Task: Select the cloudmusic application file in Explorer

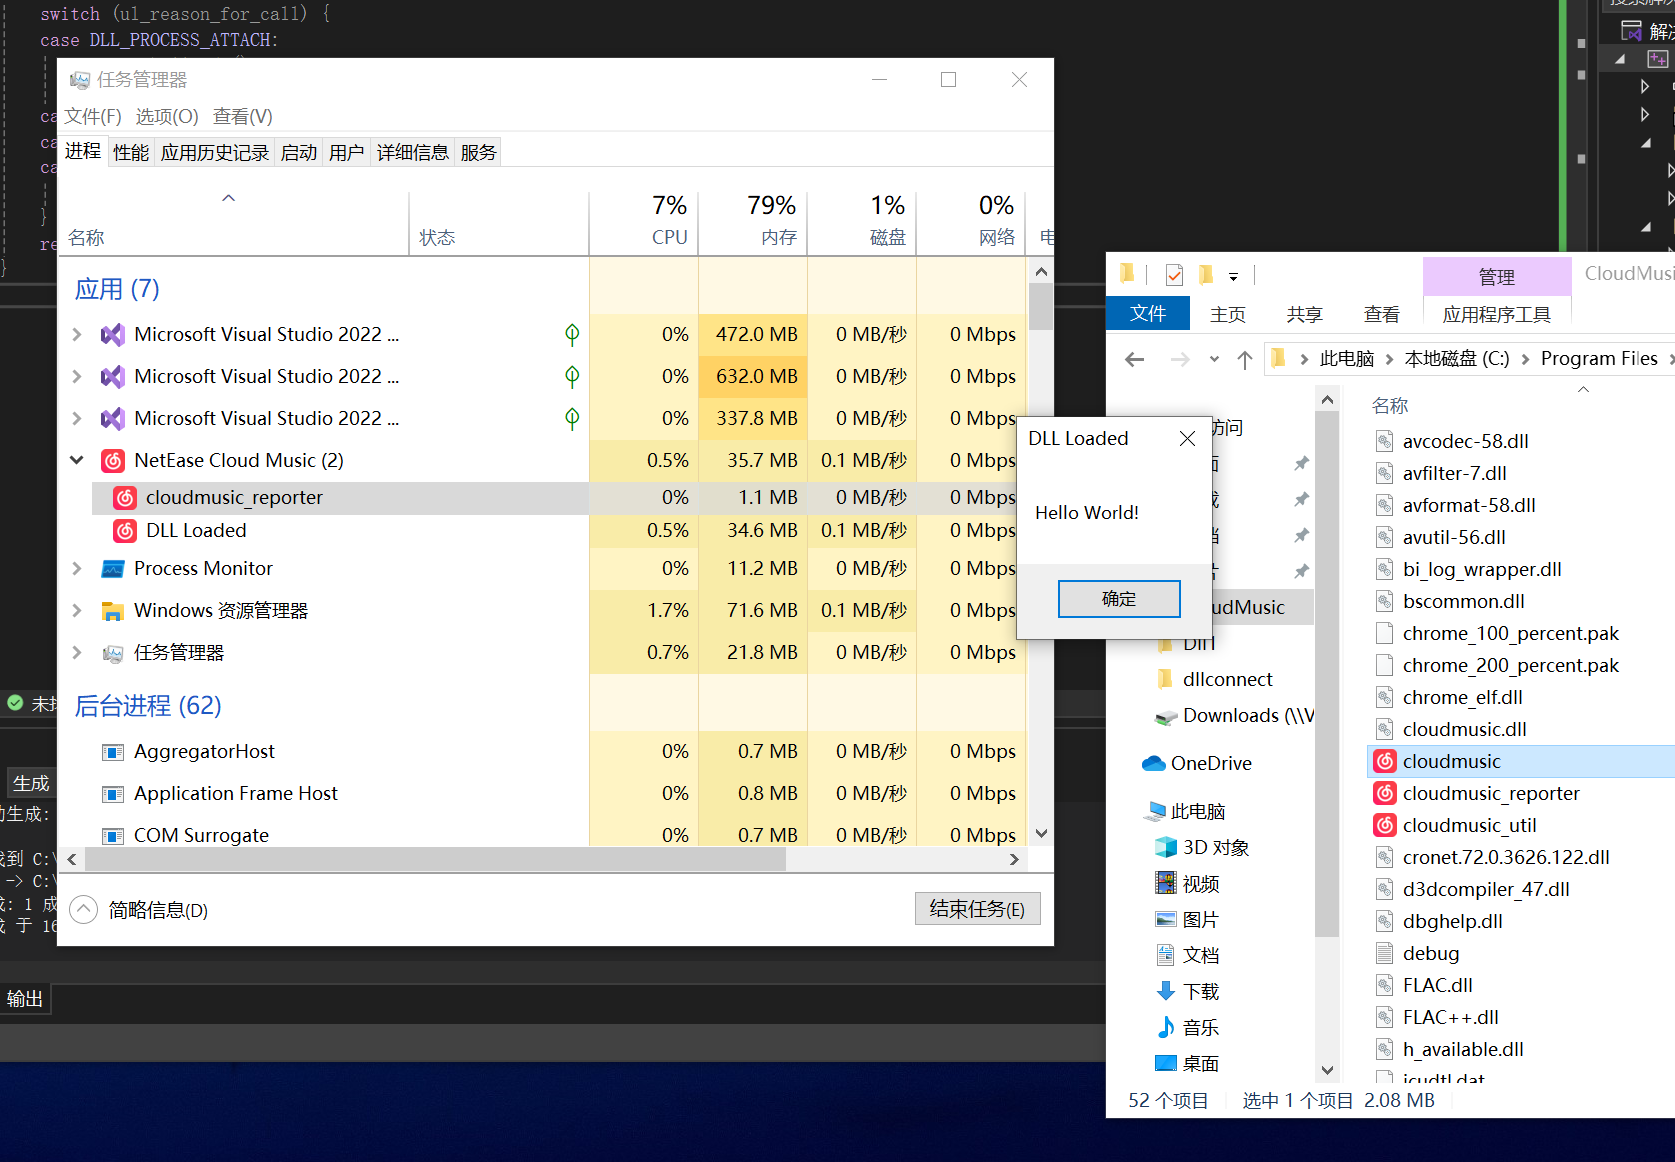Action: click(1520, 762)
